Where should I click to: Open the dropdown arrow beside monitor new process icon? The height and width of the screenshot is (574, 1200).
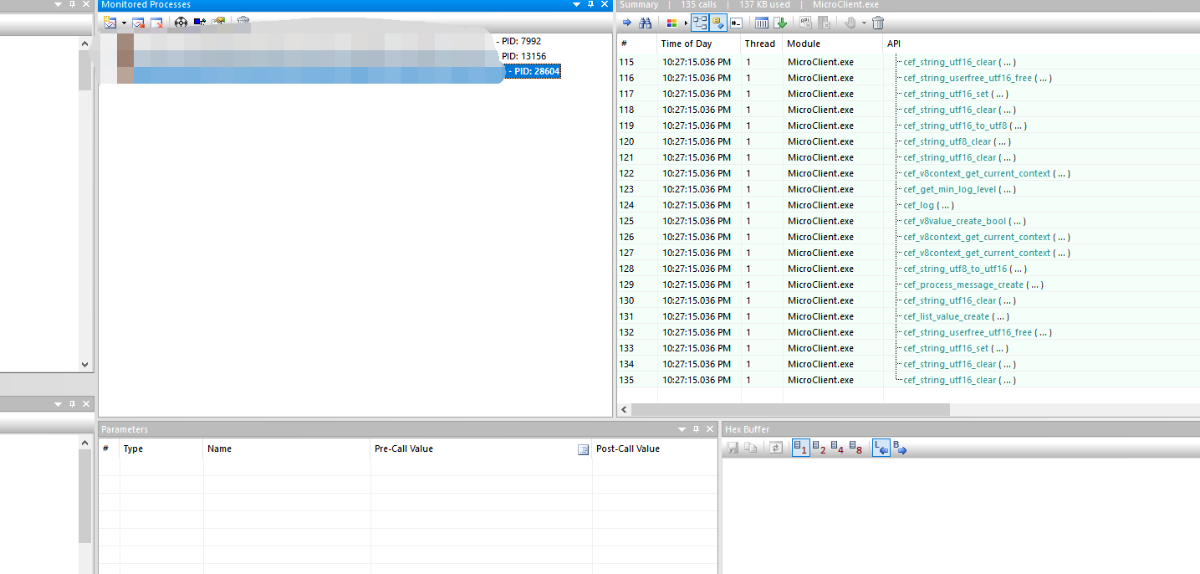[x=124, y=22]
